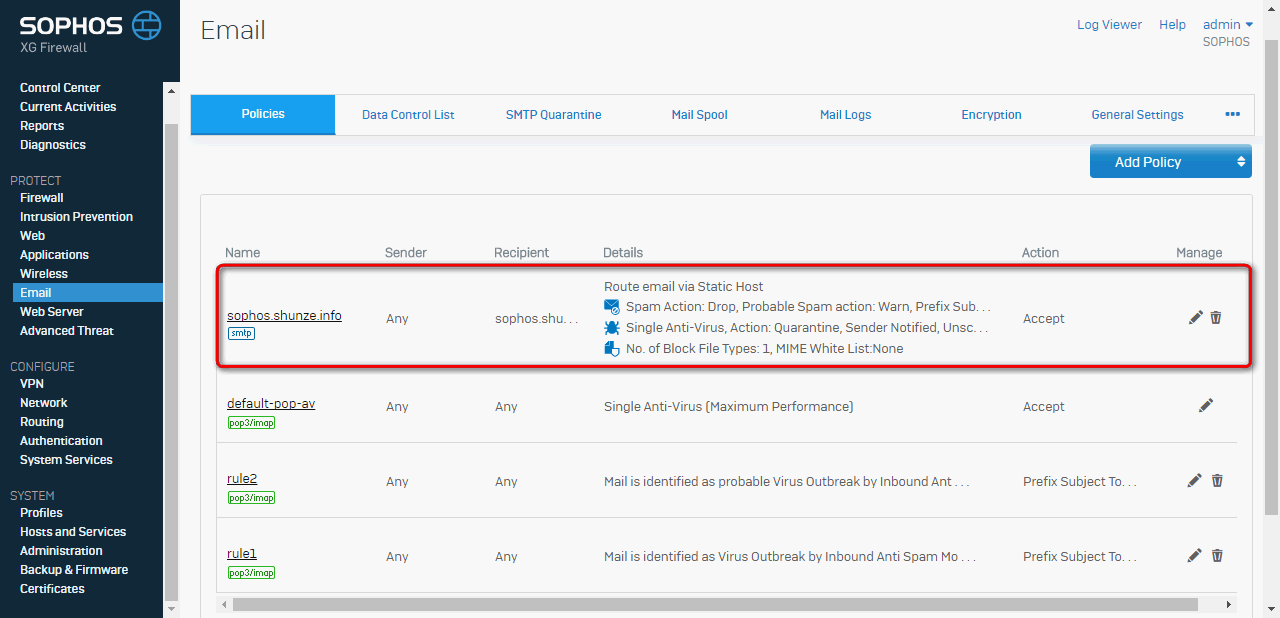Open Intrusion Prevention in sidebar
This screenshot has width=1280, height=618.
pyautogui.click(x=76, y=217)
